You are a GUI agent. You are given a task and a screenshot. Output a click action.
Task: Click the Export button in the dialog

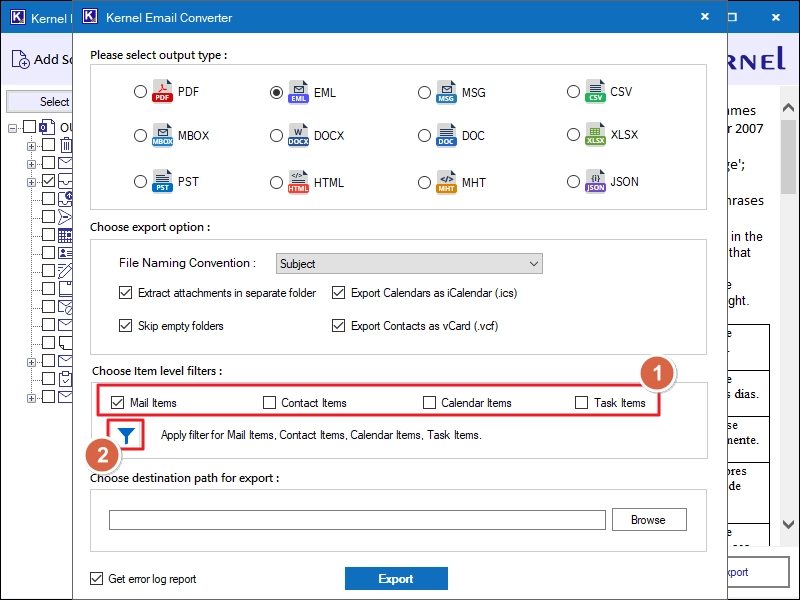click(396, 579)
